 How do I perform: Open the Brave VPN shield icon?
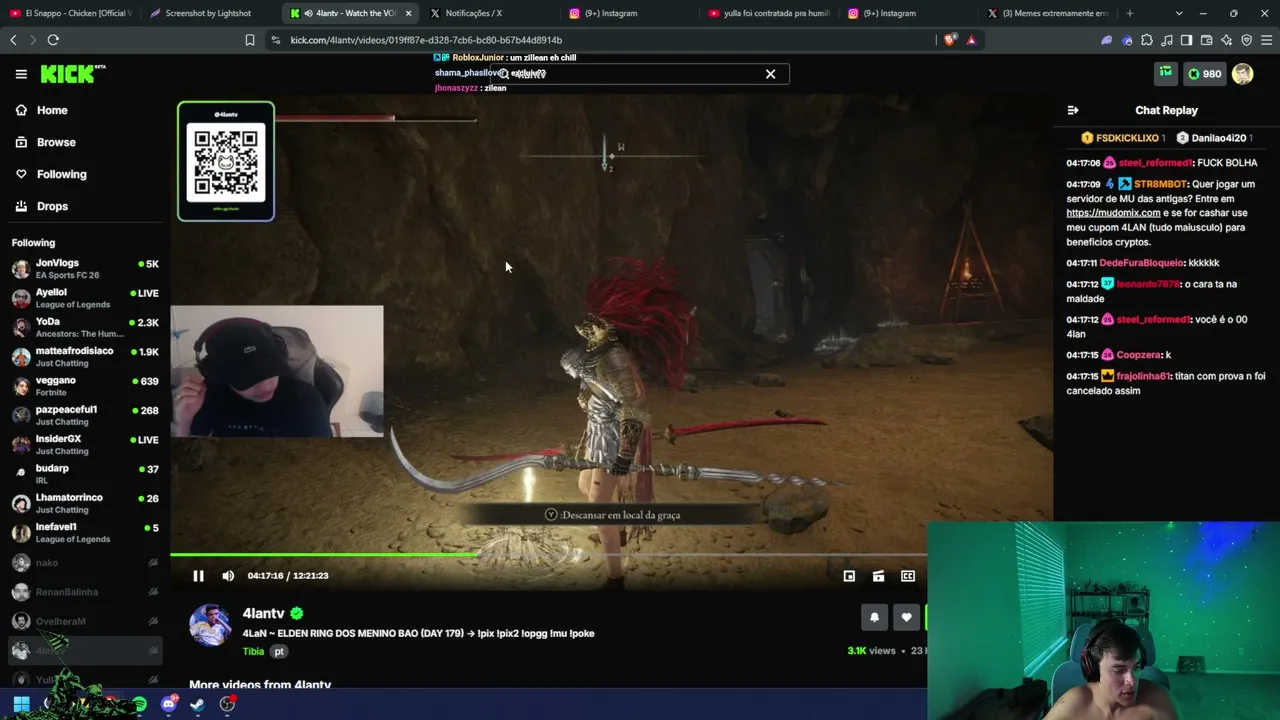tap(1247, 40)
